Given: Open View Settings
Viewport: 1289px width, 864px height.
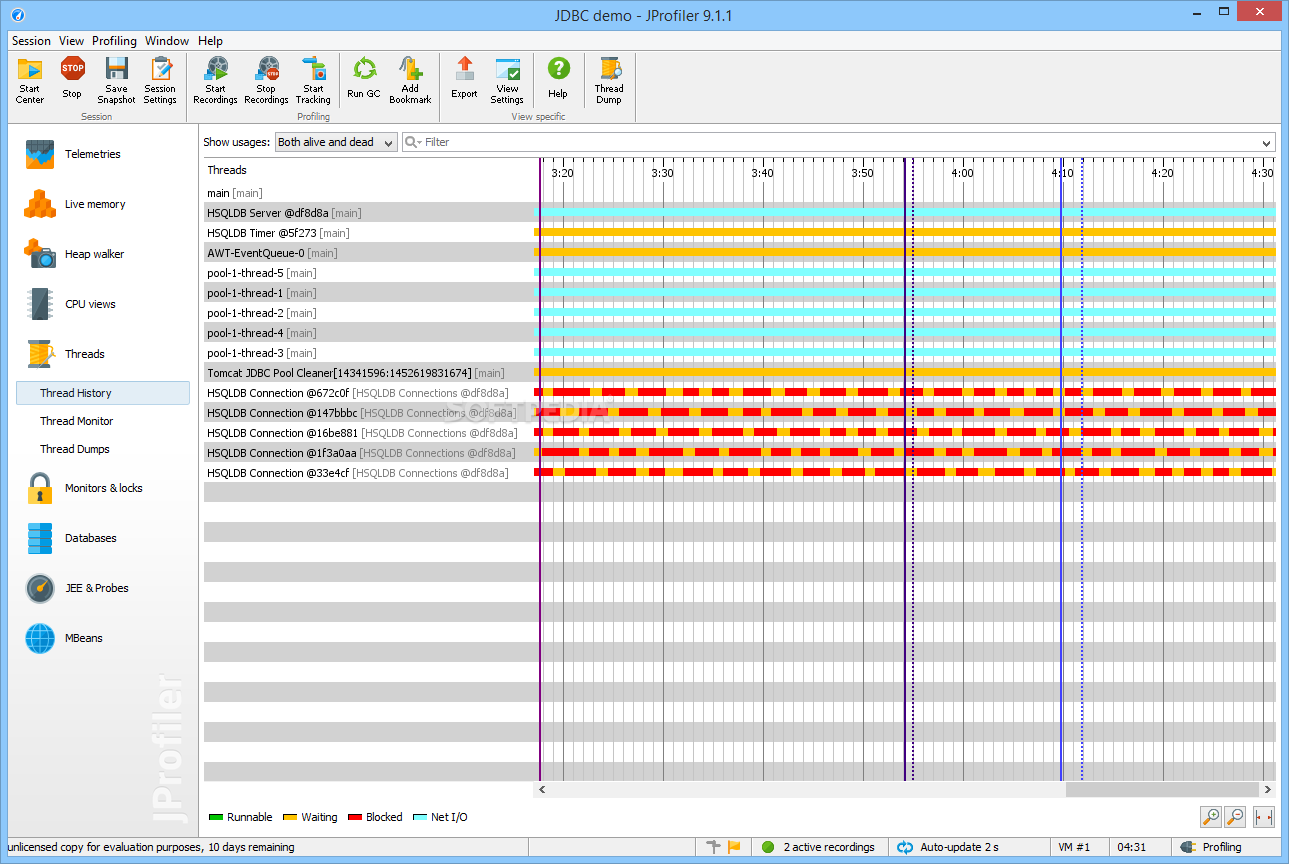Looking at the screenshot, I should pos(507,80).
